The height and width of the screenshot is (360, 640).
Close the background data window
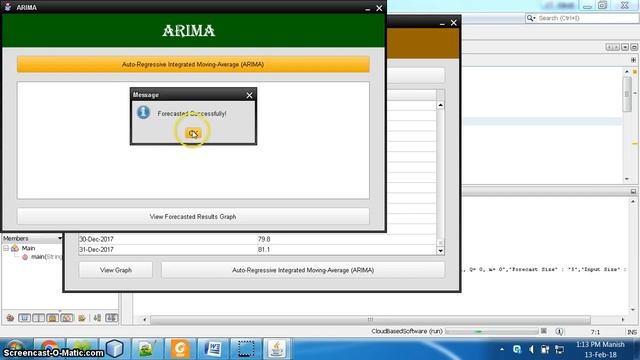tap(453, 23)
